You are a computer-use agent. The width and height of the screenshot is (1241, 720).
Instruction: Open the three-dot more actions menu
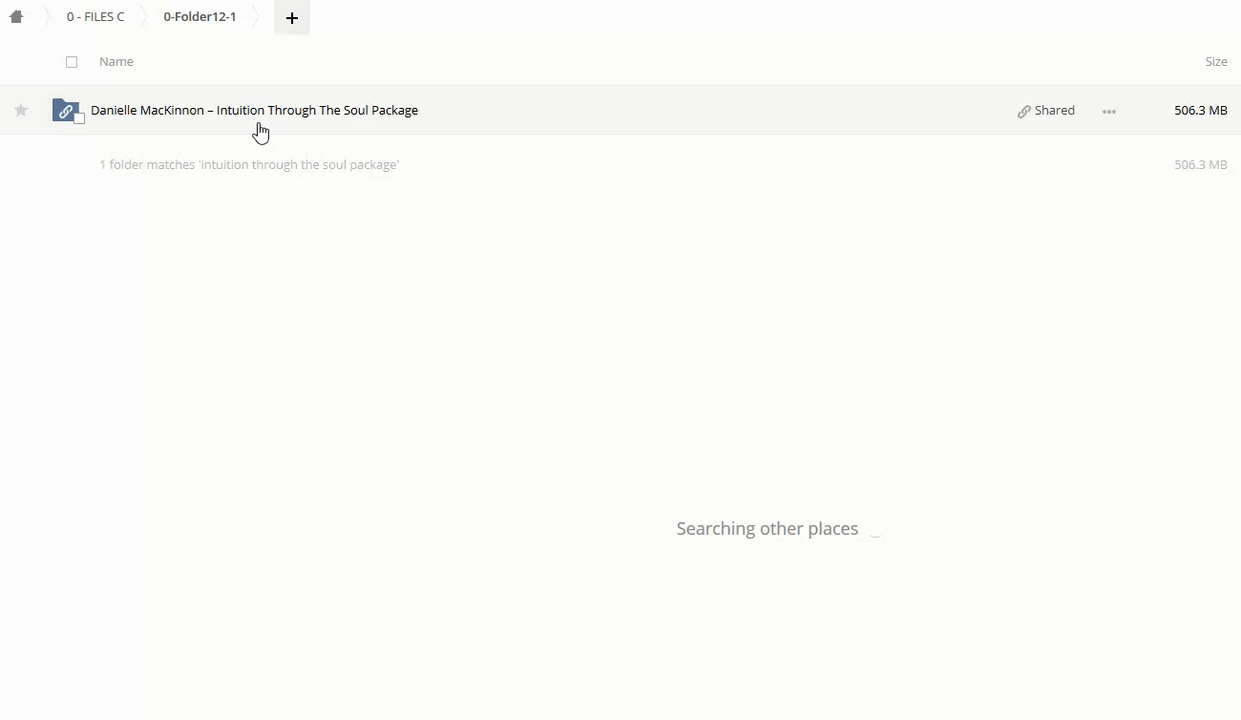(1109, 111)
